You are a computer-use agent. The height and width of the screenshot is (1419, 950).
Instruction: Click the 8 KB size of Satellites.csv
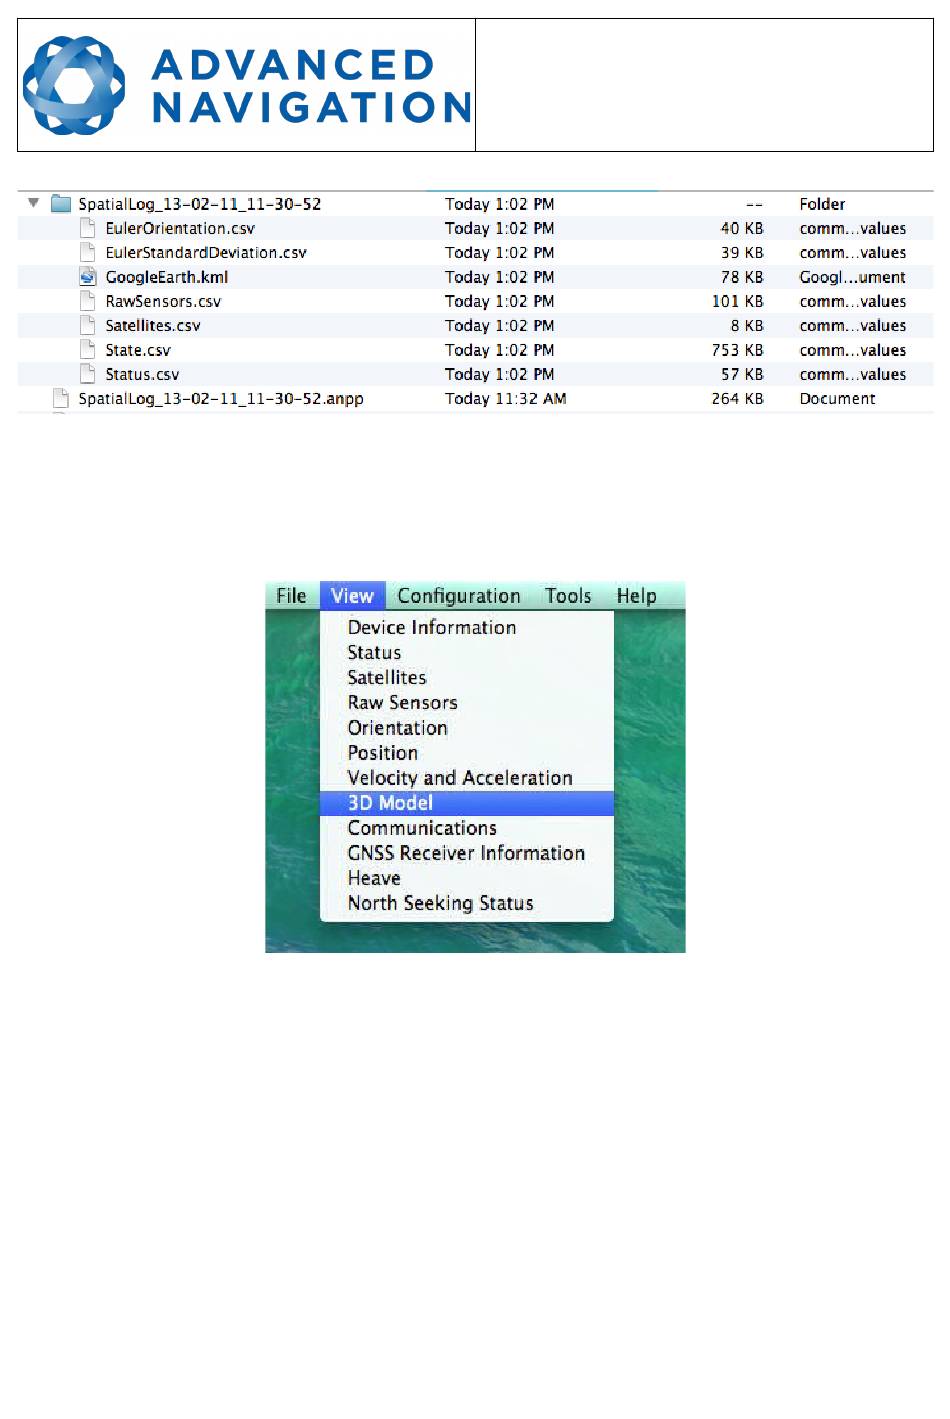(747, 325)
